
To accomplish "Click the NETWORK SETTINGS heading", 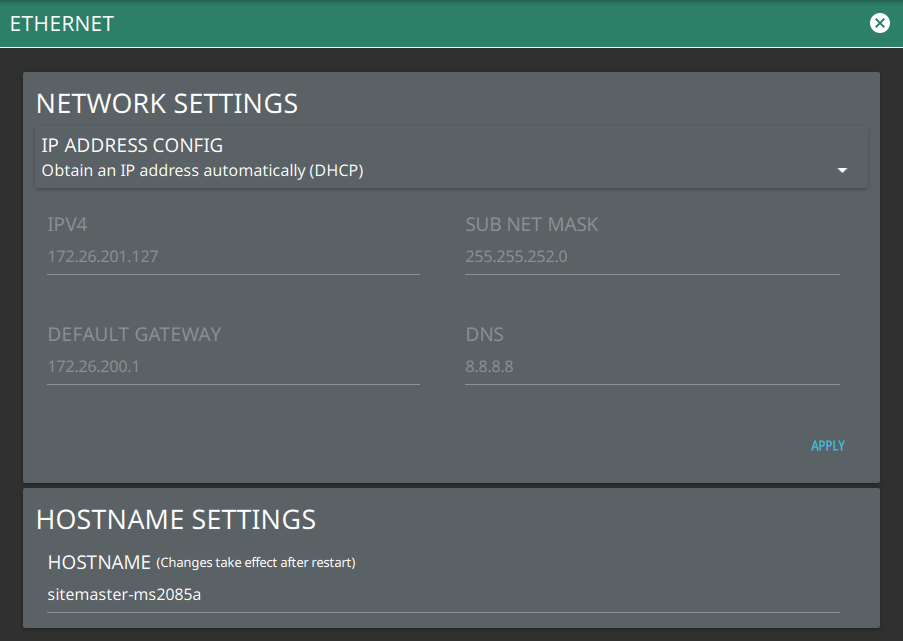I will click(167, 103).
